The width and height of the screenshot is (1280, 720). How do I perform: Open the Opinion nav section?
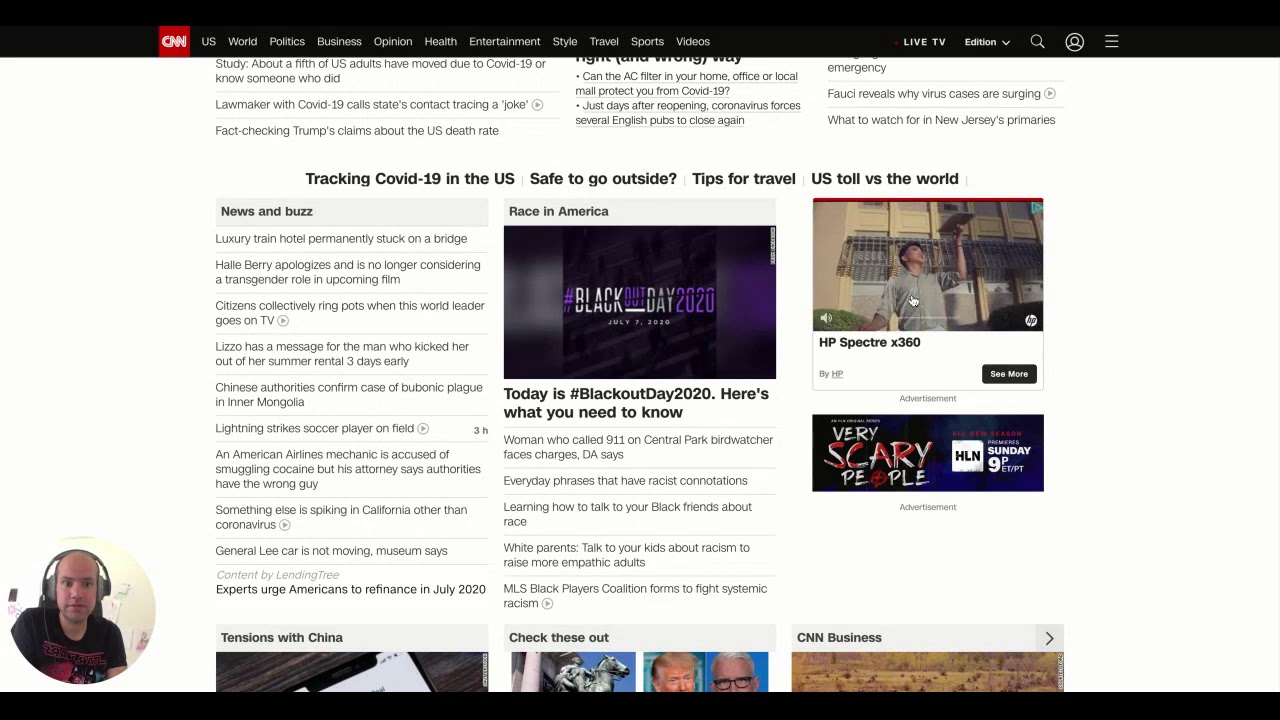[x=393, y=42]
